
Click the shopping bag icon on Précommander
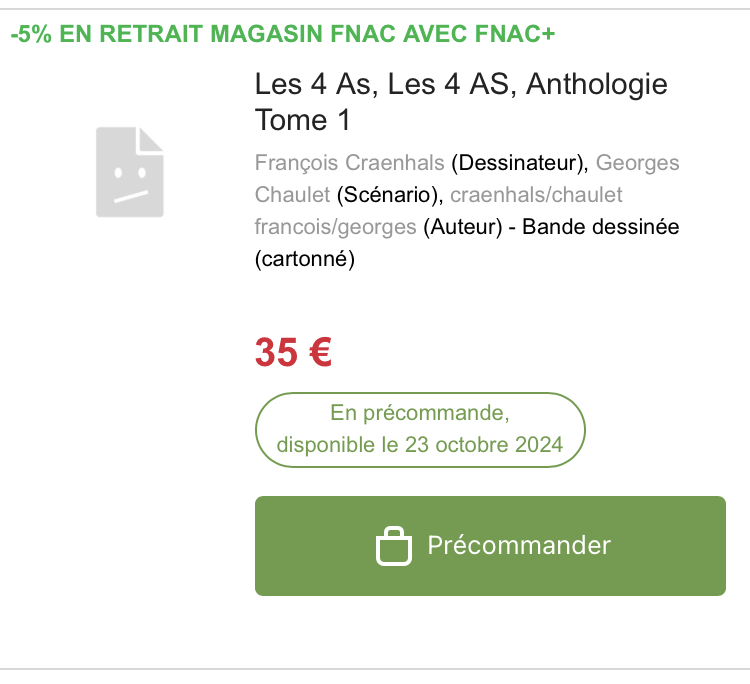393,546
